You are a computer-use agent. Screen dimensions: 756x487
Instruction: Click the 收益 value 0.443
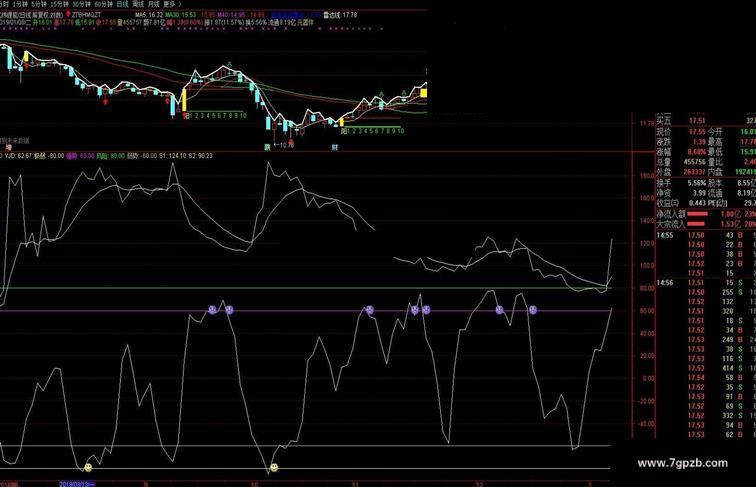[x=697, y=203]
